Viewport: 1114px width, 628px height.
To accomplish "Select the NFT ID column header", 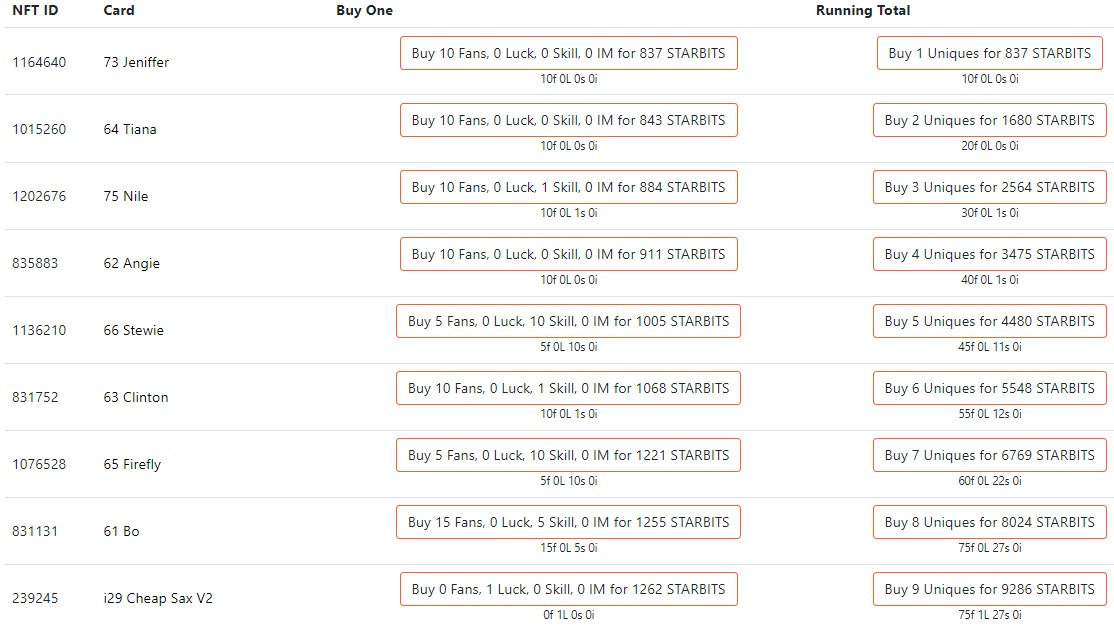I will (35, 11).
